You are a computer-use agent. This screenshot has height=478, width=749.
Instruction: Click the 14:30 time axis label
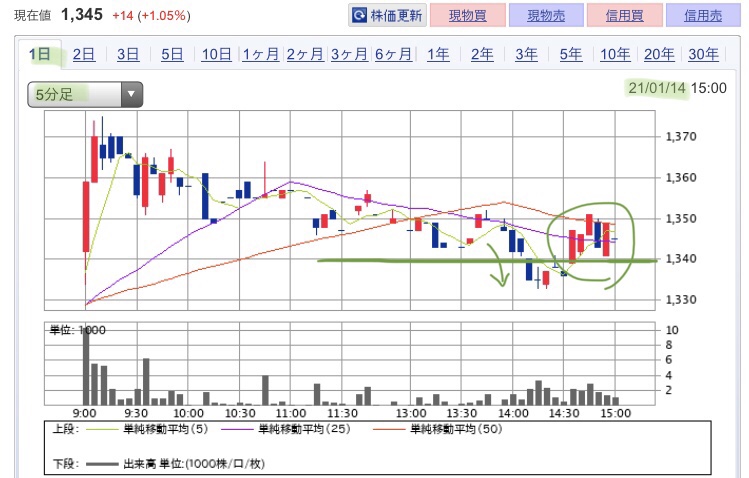(x=564, y=413)
